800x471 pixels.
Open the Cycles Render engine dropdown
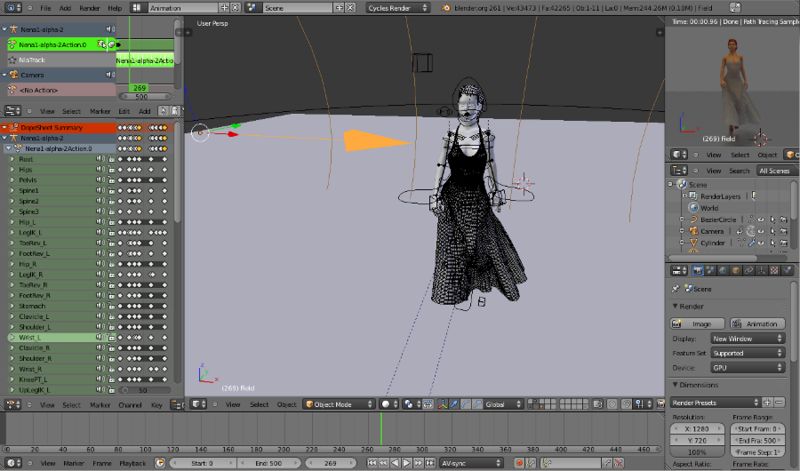click(396, 7)
